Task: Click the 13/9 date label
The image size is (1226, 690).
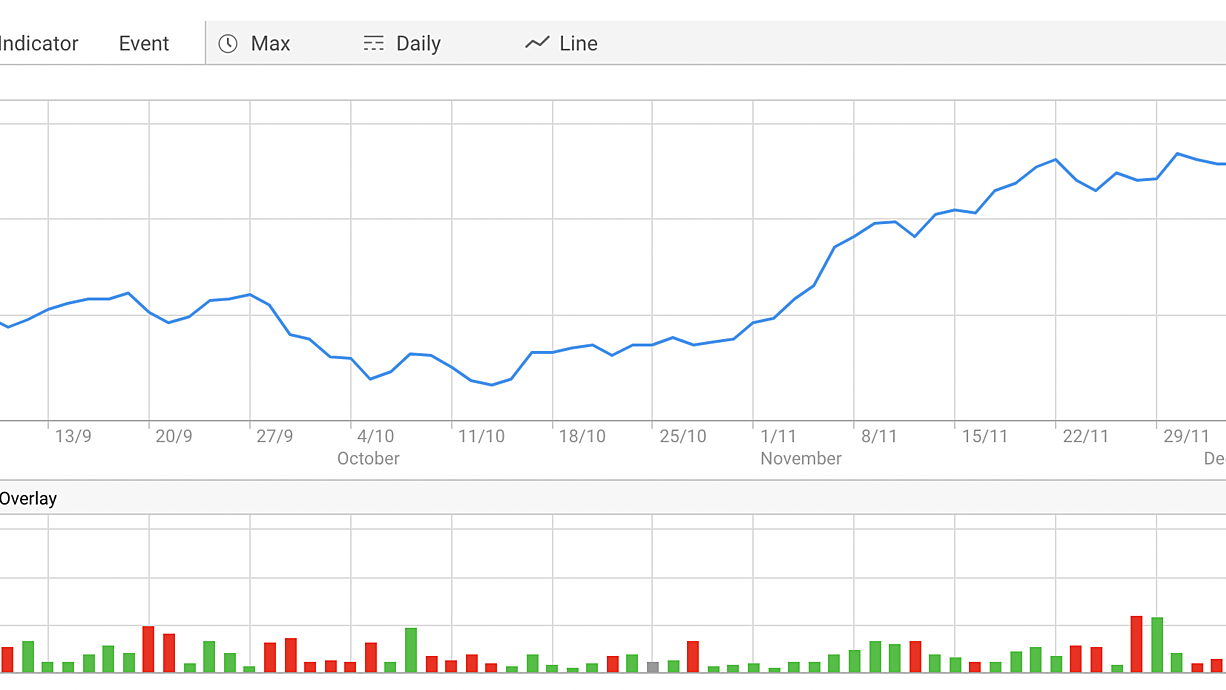Action: pyautogui.click(x=73, y=436)
